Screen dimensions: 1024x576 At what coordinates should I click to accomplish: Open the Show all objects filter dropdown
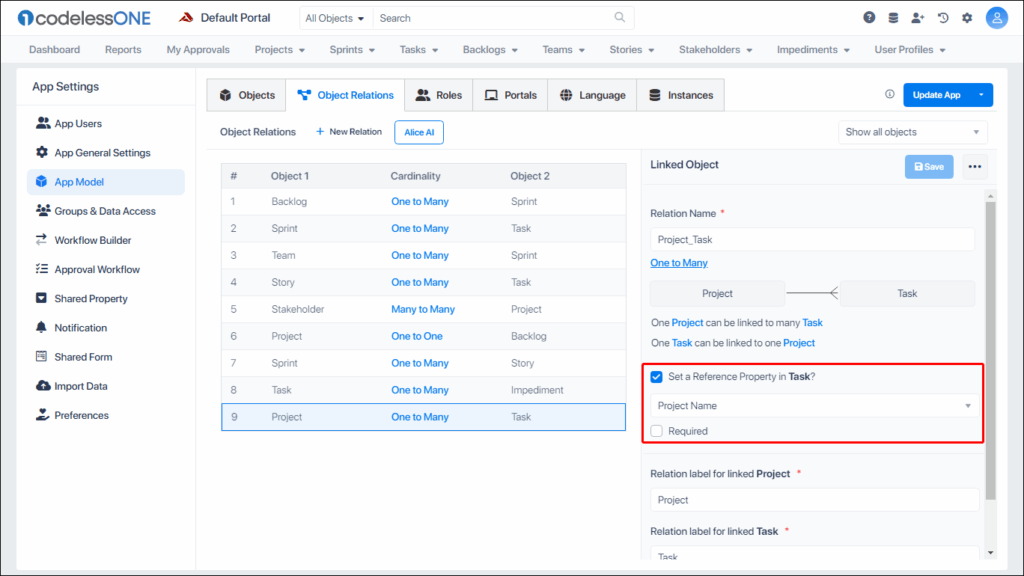tap(912, 132)
